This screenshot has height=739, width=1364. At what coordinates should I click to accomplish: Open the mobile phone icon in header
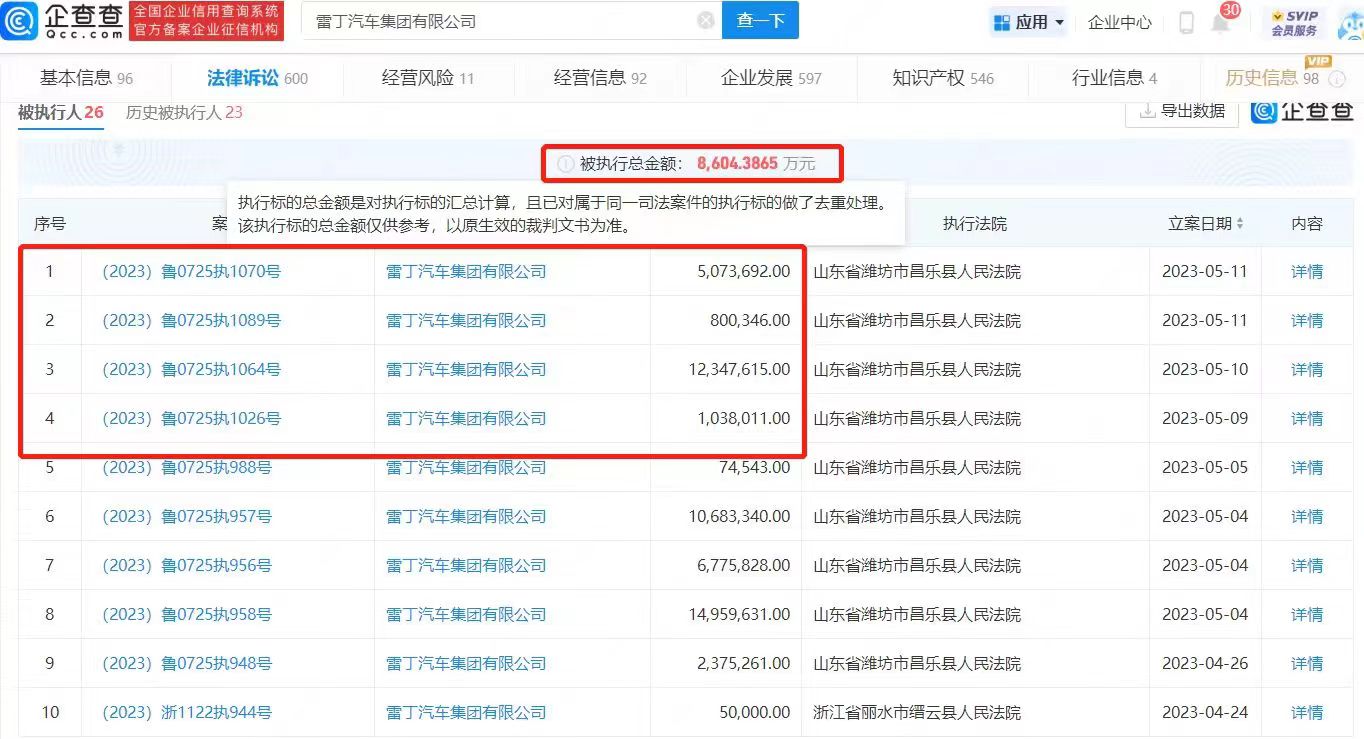tap(1186, 22)
